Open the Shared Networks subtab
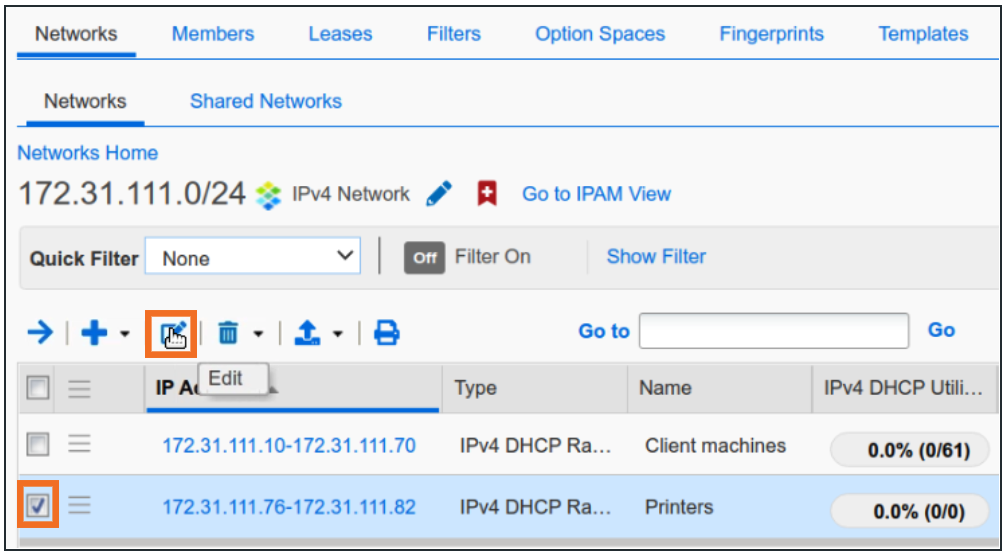 (x=265, y=101)
